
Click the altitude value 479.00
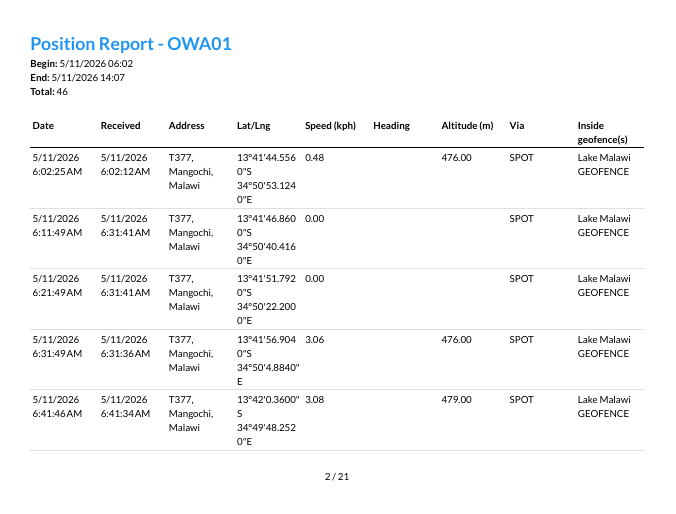(x=456, y=399)
